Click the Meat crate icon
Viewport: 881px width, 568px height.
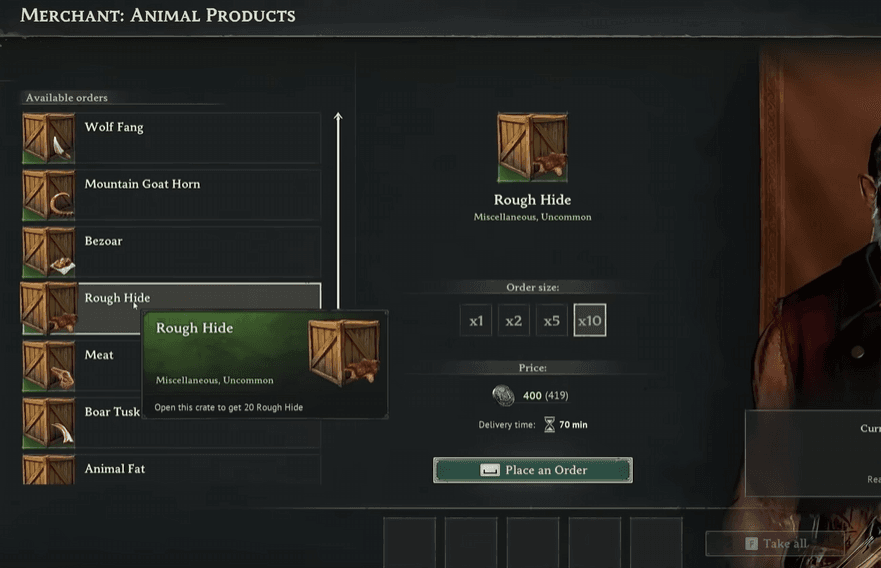coord(48,366)
